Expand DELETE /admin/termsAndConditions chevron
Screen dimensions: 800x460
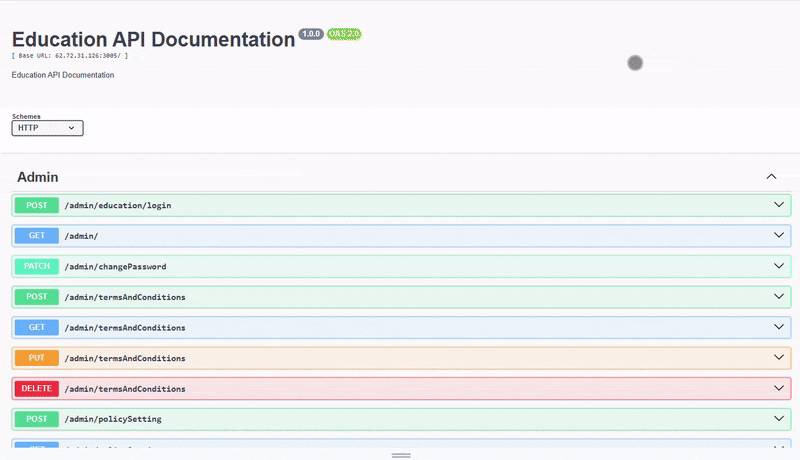(779, 388)
